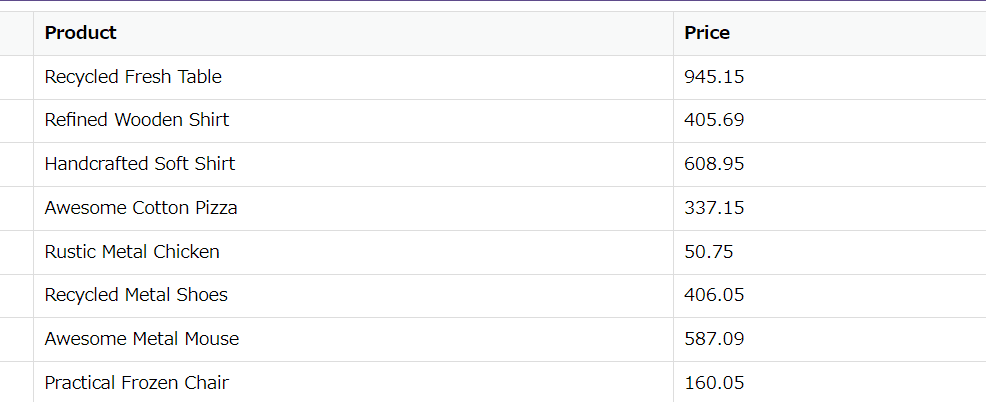Select the 405.69 price value
The image size is (986, 402).
[714, 120]
